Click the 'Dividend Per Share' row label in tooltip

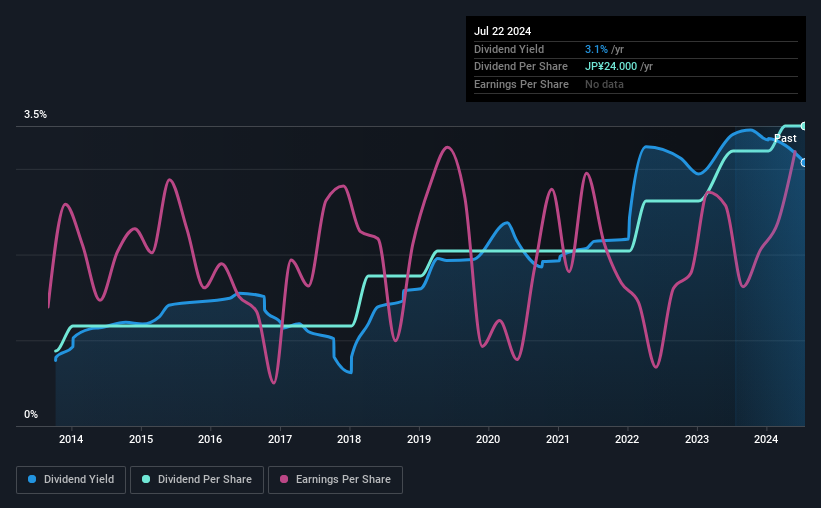(521, 67)
